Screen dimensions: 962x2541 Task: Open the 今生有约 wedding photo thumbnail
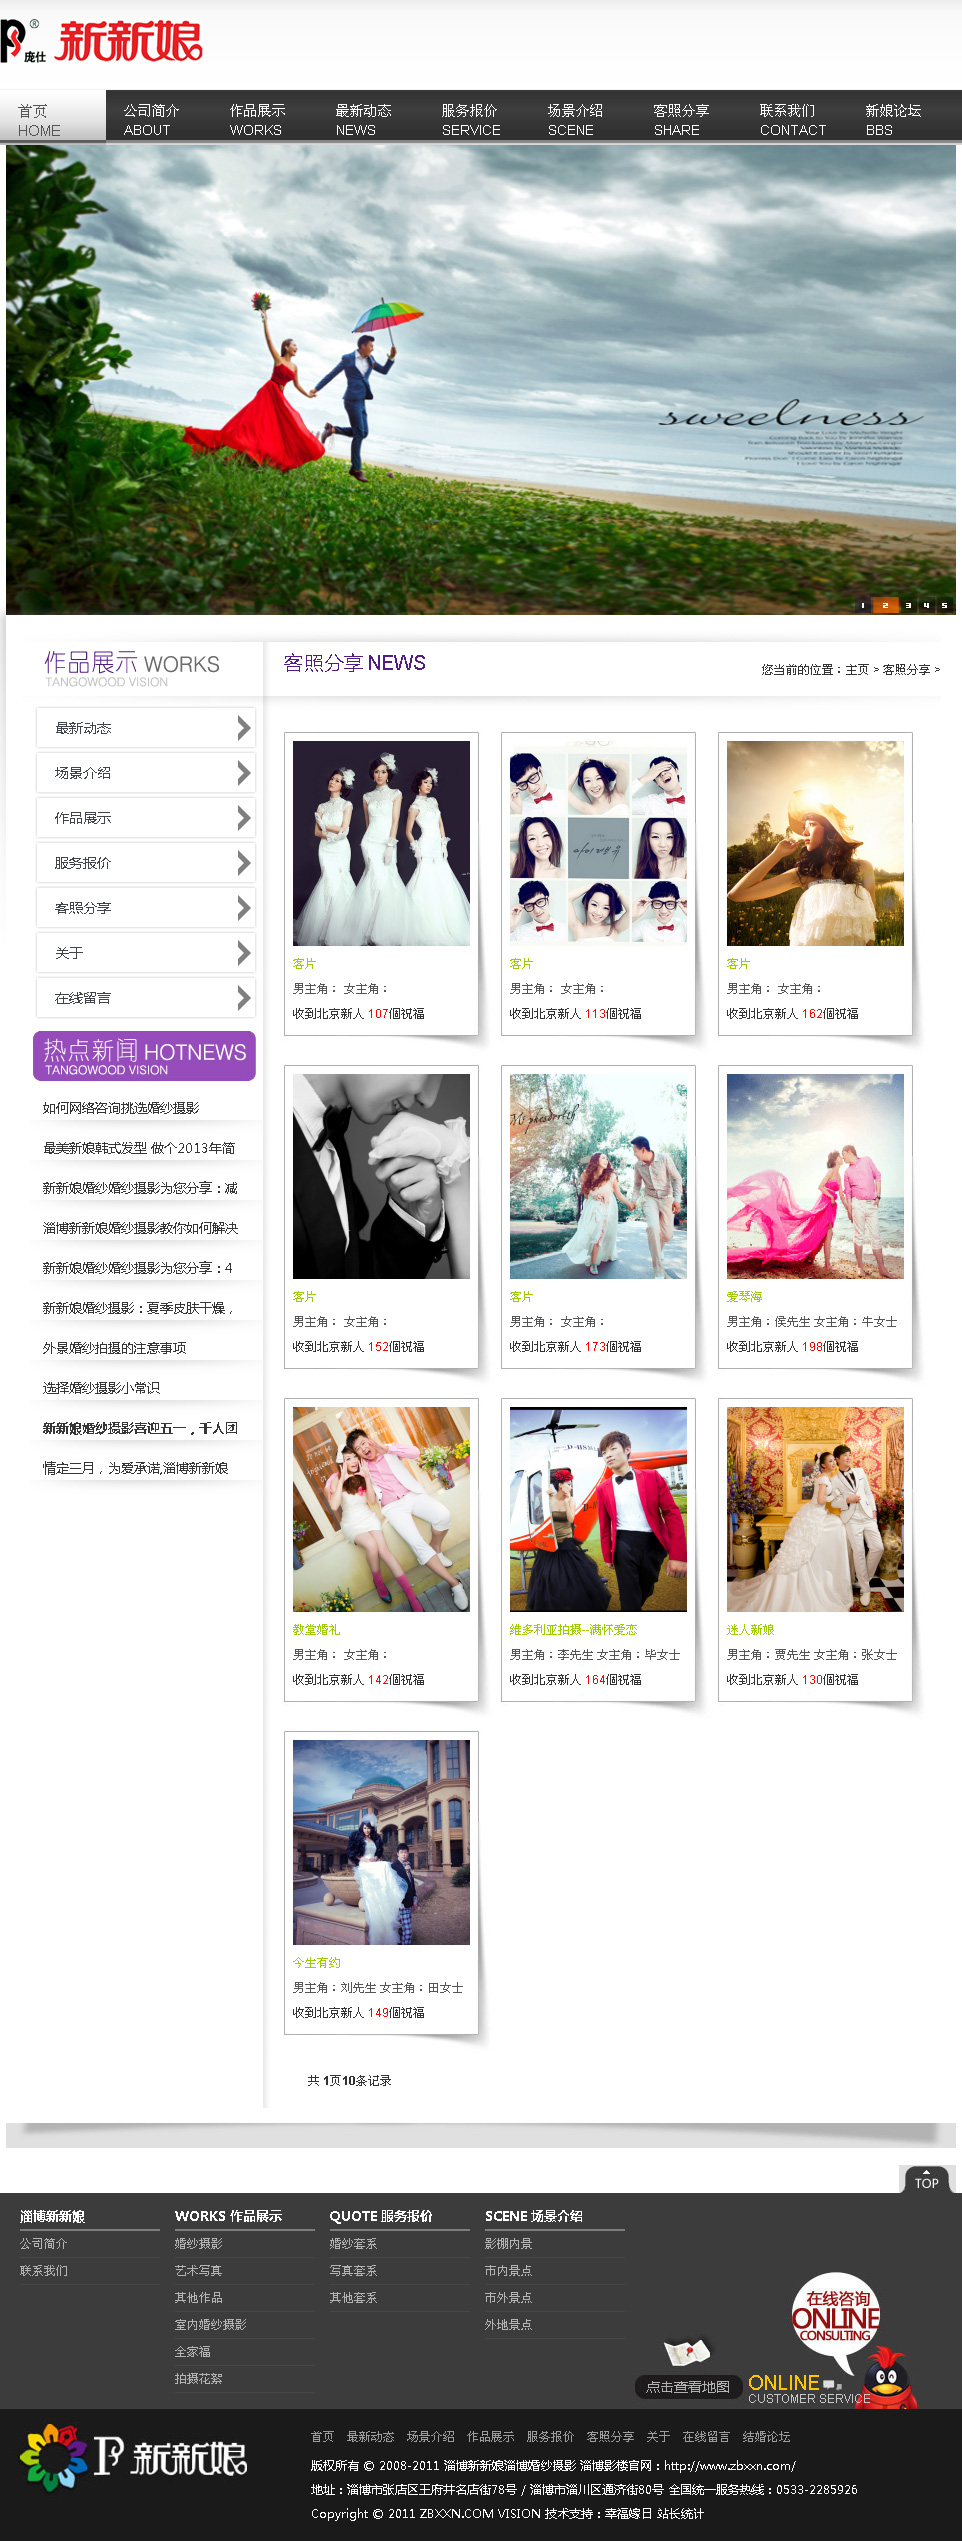tap(381, 1842)
